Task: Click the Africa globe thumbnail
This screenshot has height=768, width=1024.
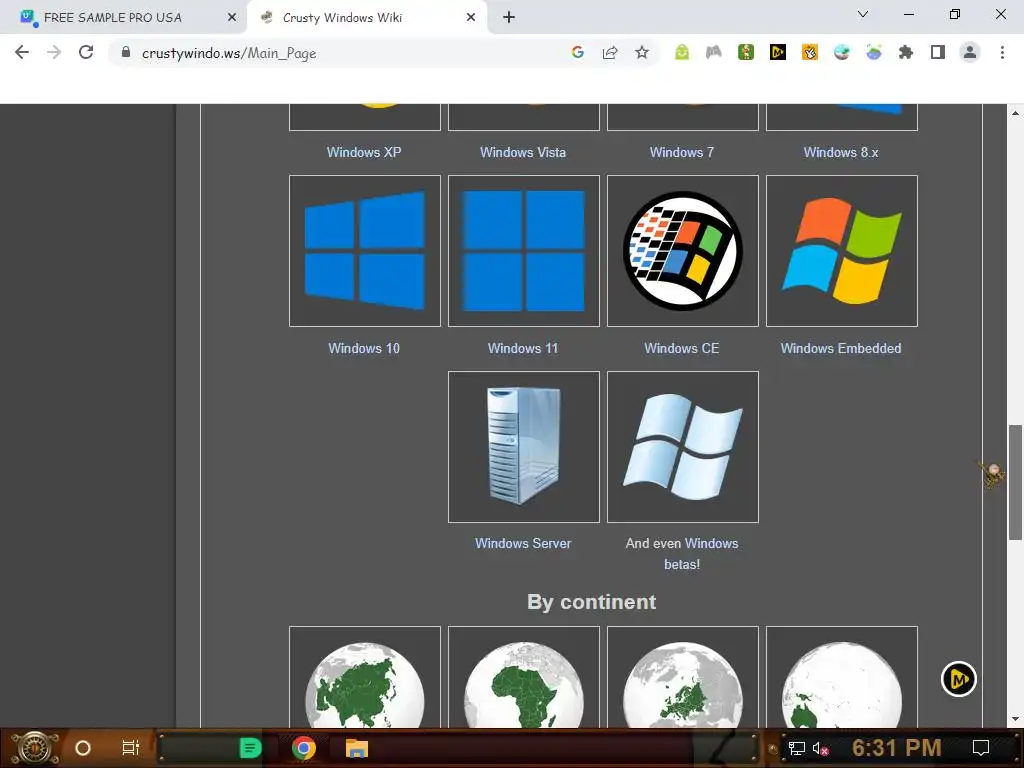Action: pos(524,677)
